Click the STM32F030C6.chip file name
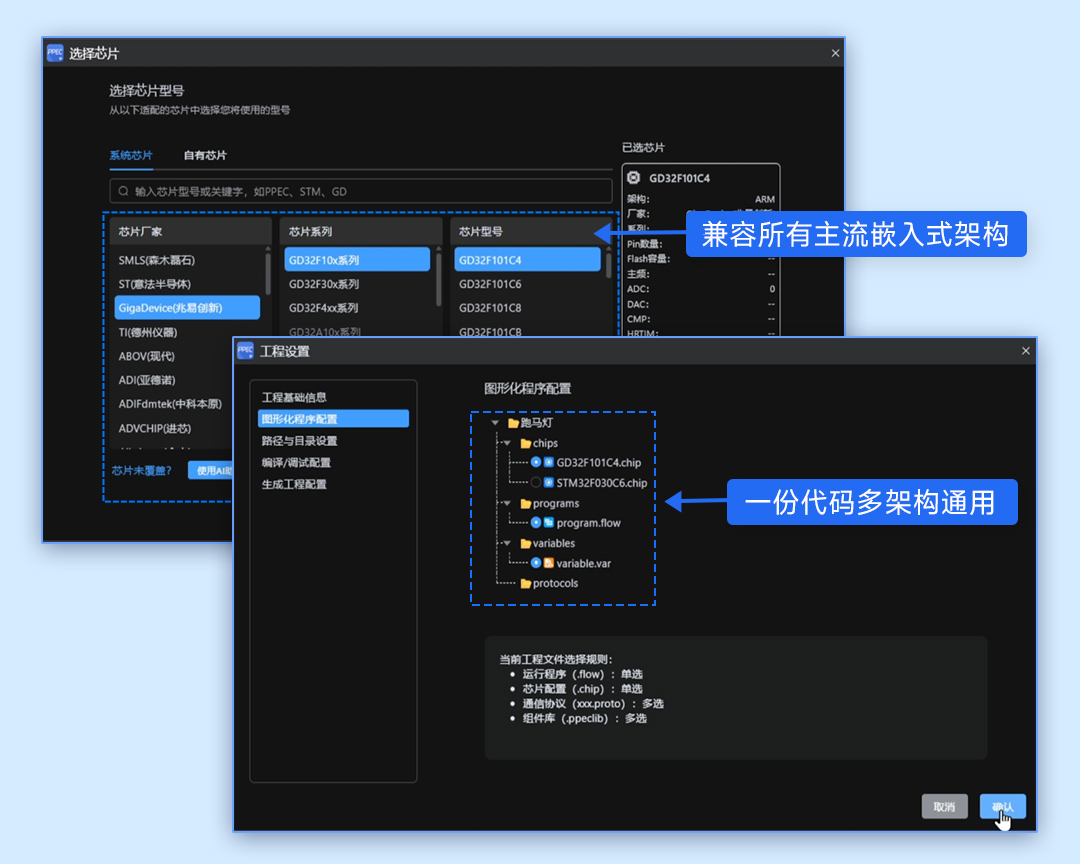Screen dimensions: 1080x864 pos(601,483)
